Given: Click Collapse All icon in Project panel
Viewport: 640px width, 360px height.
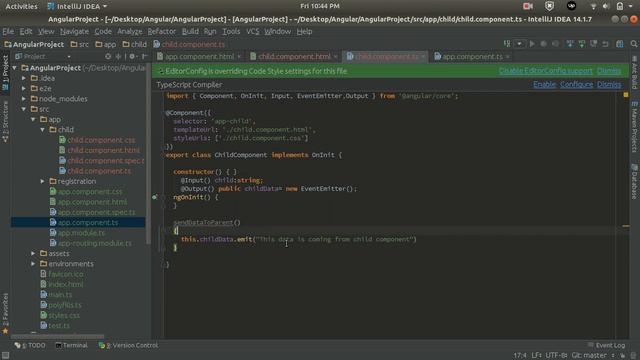Looking at the screenshot, I should 118,56.
